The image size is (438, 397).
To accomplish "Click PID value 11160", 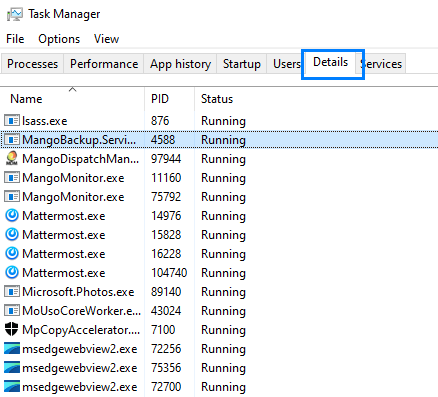I will tap(166, 178).
